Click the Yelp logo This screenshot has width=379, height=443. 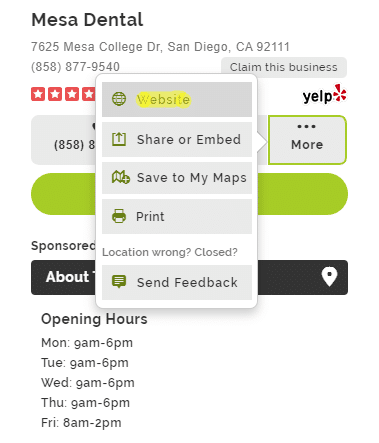[325, 94]
